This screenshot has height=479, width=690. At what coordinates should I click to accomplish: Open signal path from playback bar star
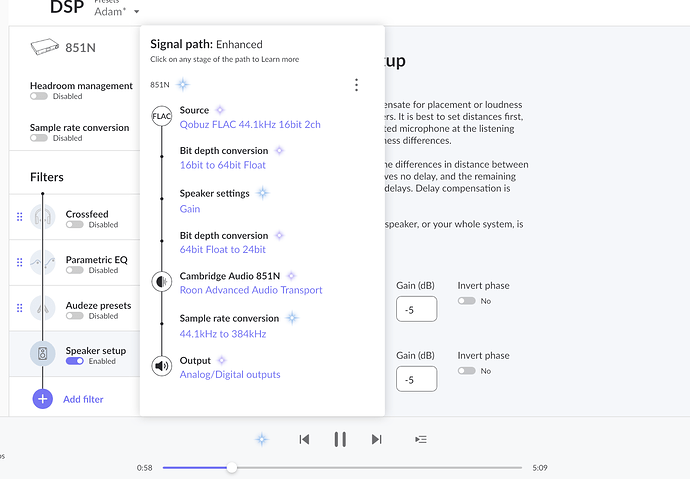coord(262,439)
